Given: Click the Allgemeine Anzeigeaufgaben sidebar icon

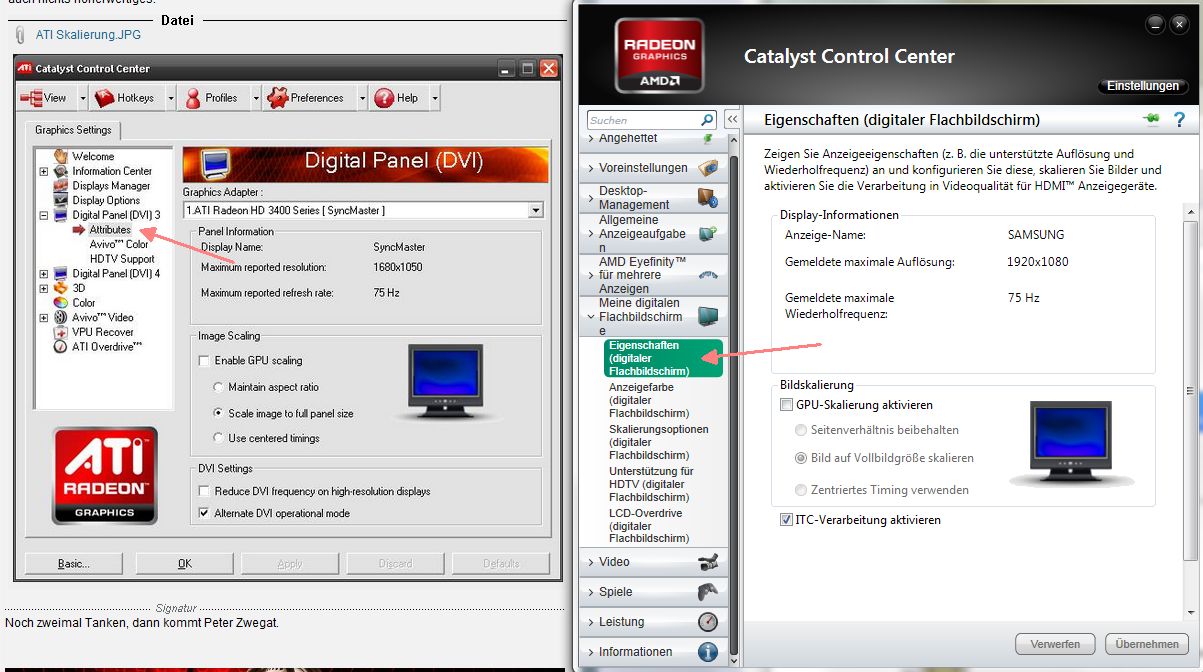Looking at the screenshot, I should (x=708, y=234).
